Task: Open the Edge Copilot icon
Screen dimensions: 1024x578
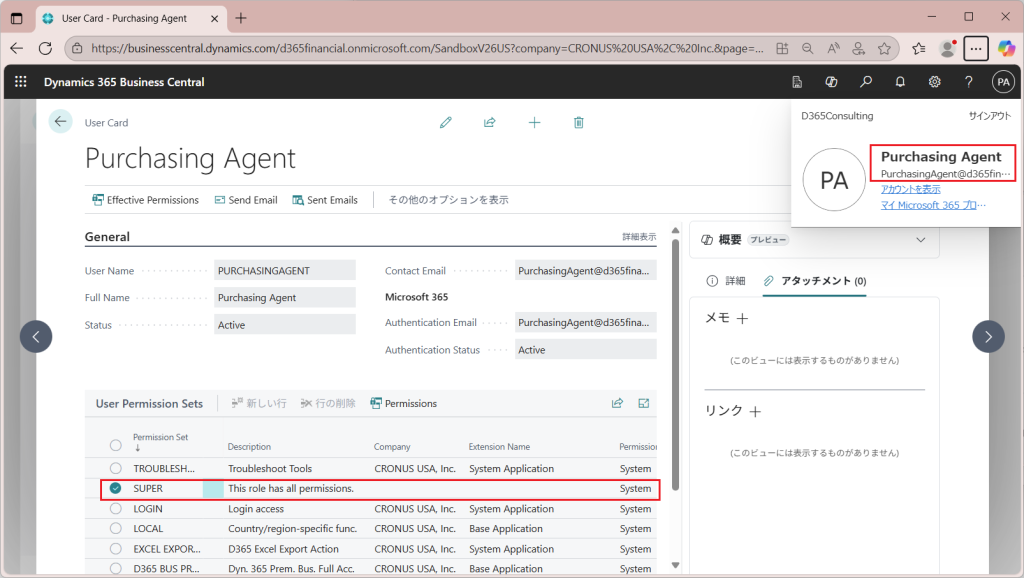Action: (1006, 48)
